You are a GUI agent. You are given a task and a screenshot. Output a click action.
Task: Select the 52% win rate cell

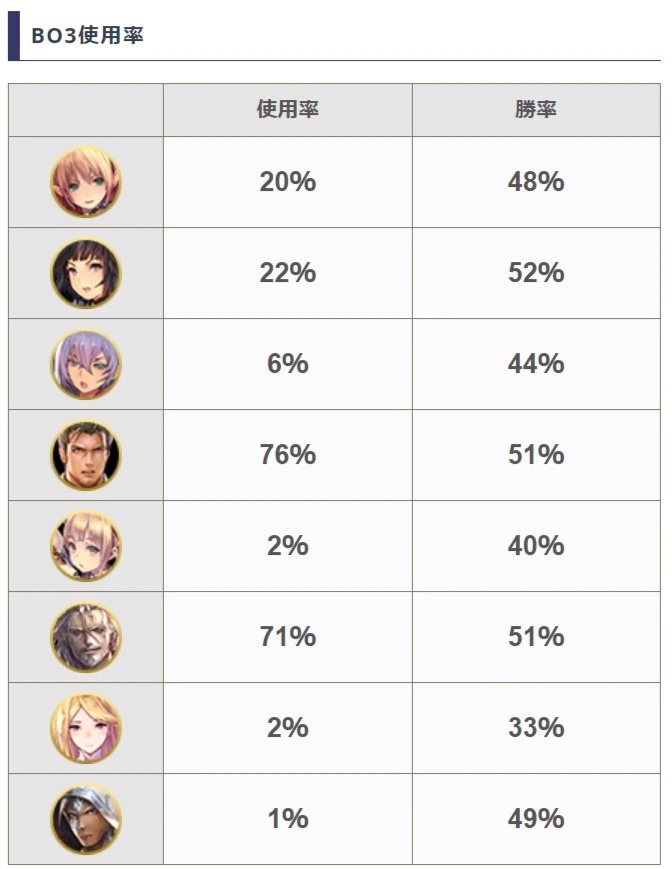point(536,273)
